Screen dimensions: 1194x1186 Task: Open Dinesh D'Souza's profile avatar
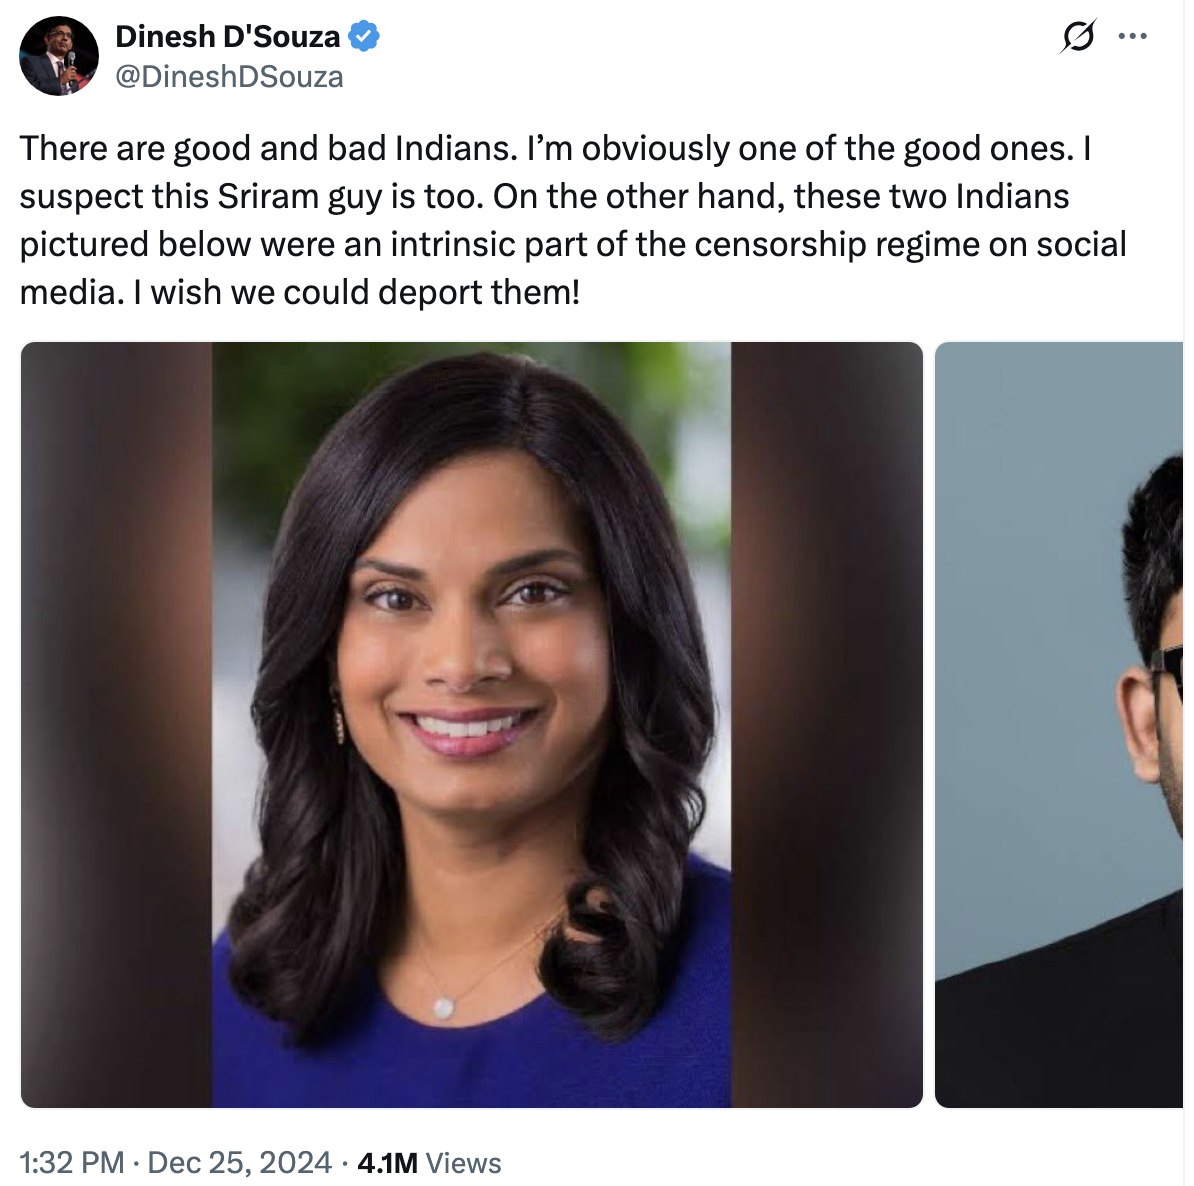coord(59,56)
